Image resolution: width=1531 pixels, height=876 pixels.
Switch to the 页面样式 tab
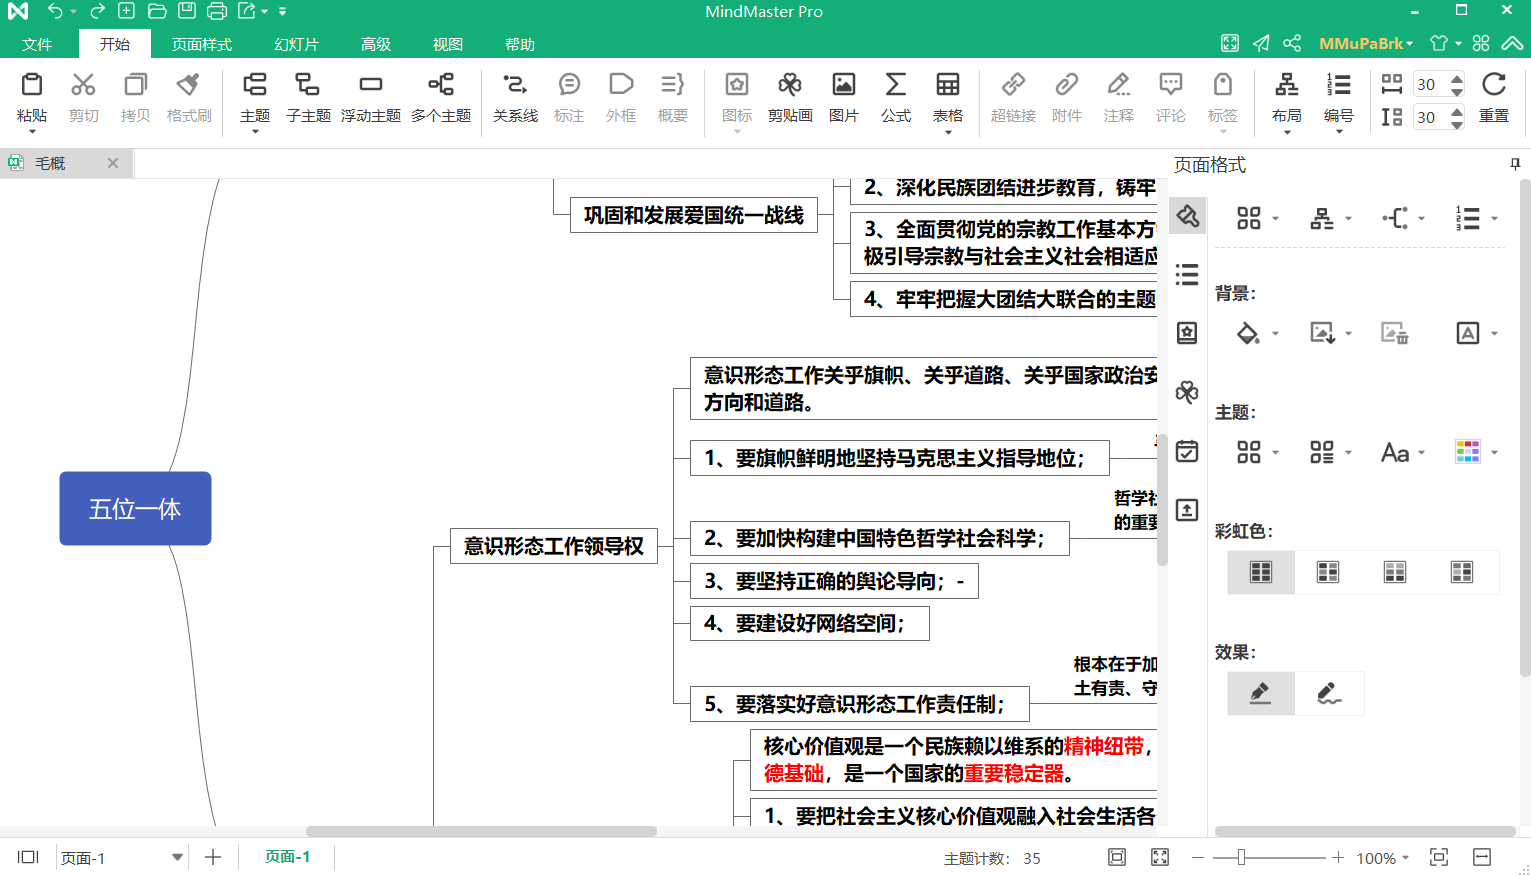click(x=201, y=44)
